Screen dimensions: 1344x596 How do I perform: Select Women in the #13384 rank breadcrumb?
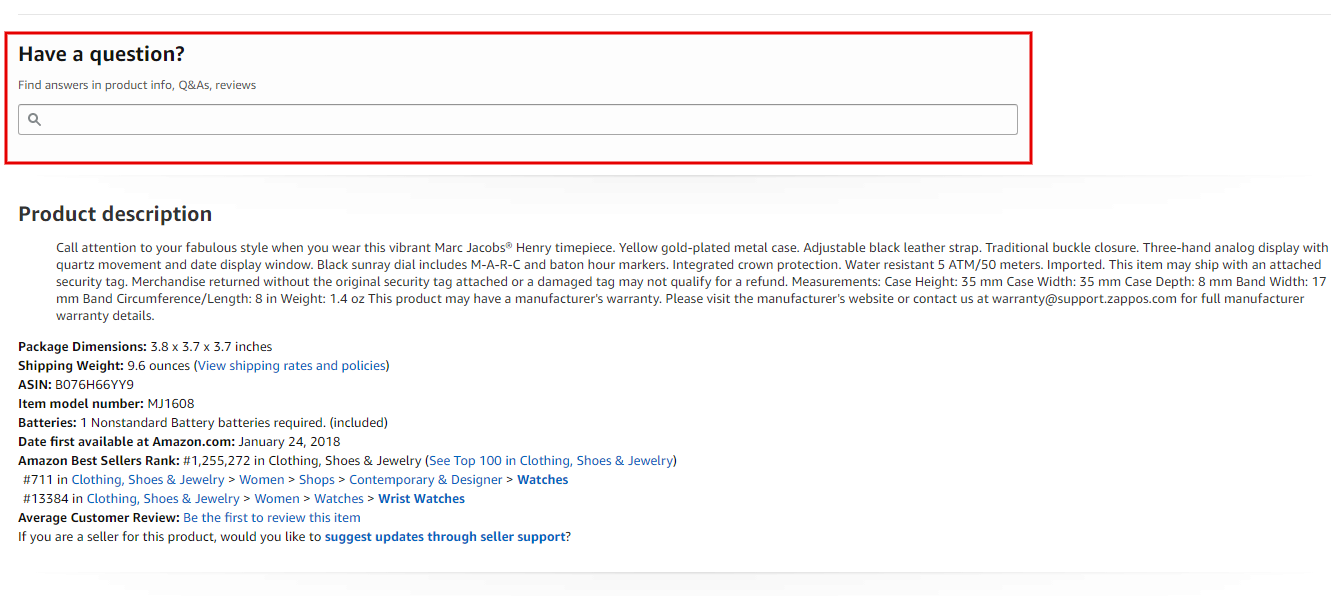(277, 499)
